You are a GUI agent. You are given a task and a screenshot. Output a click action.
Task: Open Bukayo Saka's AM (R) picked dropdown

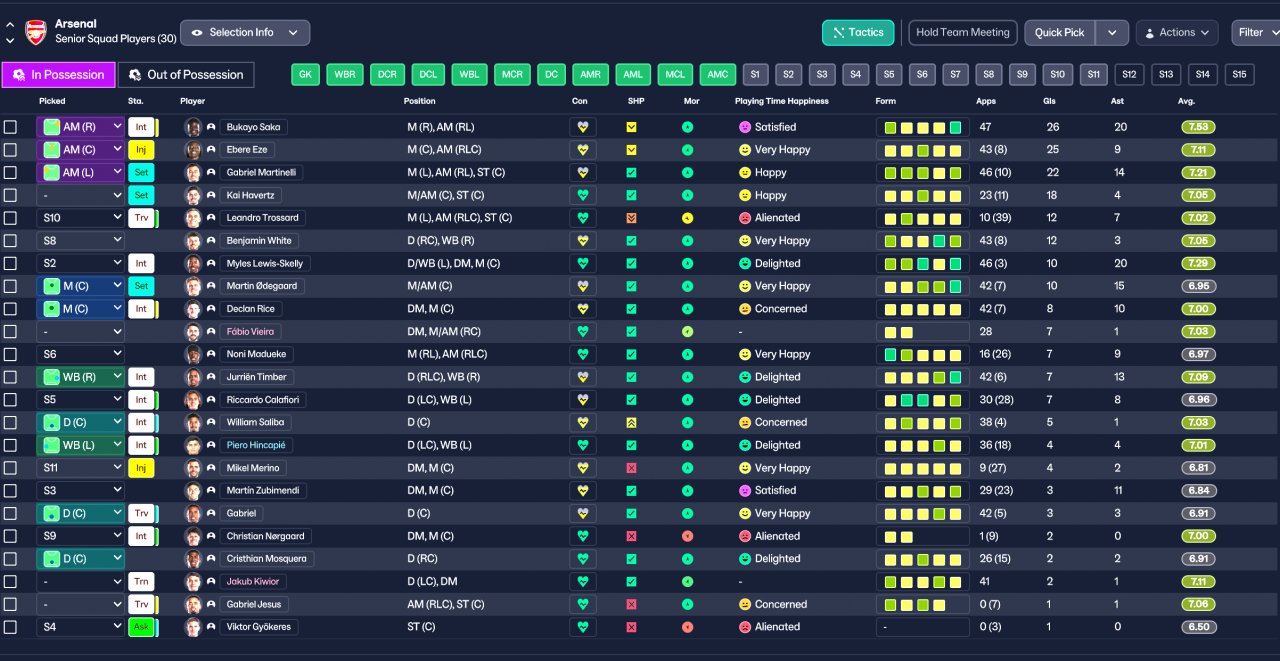(80, 127)
